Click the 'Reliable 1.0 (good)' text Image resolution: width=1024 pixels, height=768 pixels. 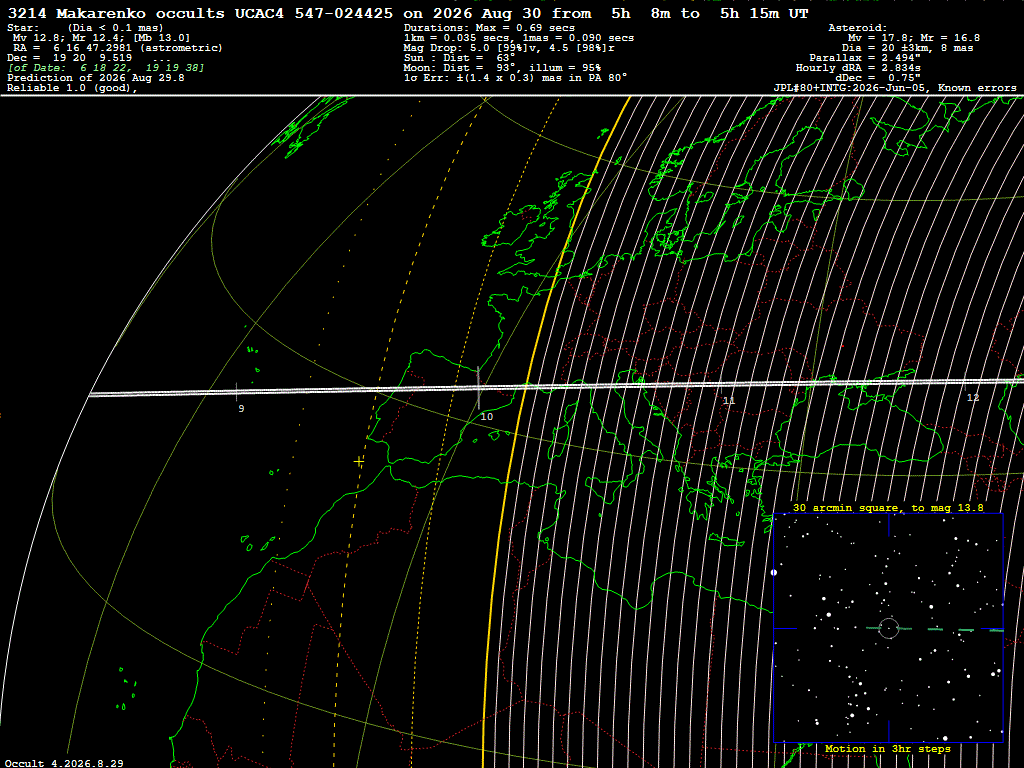coord(72,88)
